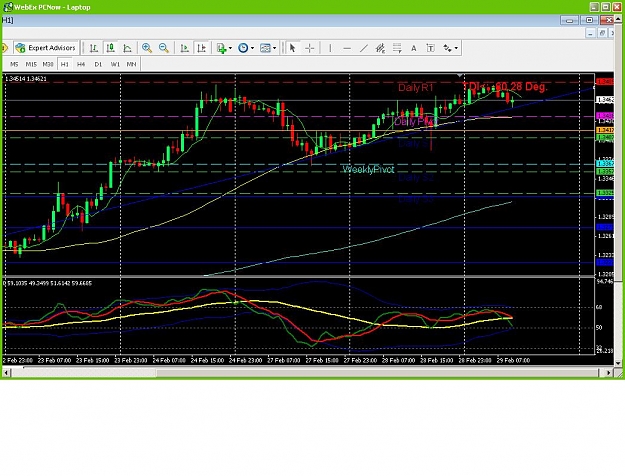
Task: Open the indicators dropdown arrow
Action: coord(230,48)
